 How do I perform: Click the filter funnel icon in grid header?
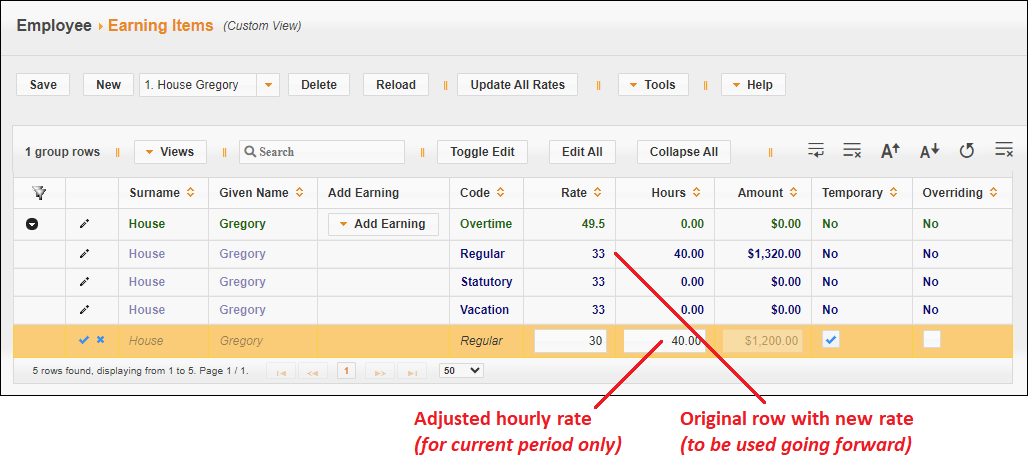pos(40,193)
